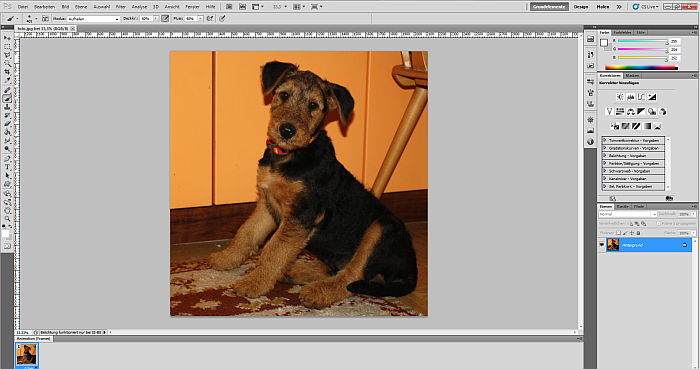Open the brush Modus dropdown
This screenshot has width=700, height=369.
[x=93, y=19]
